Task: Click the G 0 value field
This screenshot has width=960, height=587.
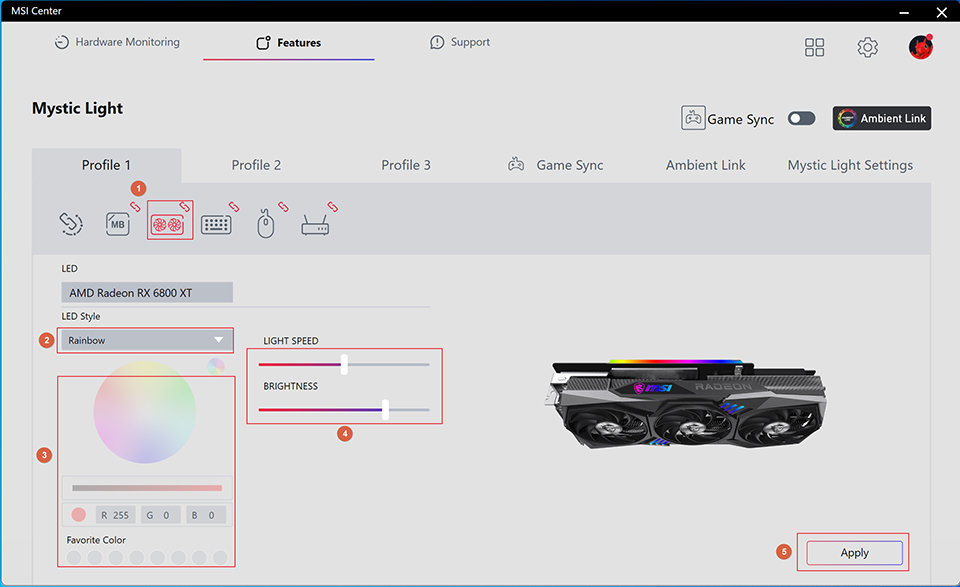Action: point(160,515)
